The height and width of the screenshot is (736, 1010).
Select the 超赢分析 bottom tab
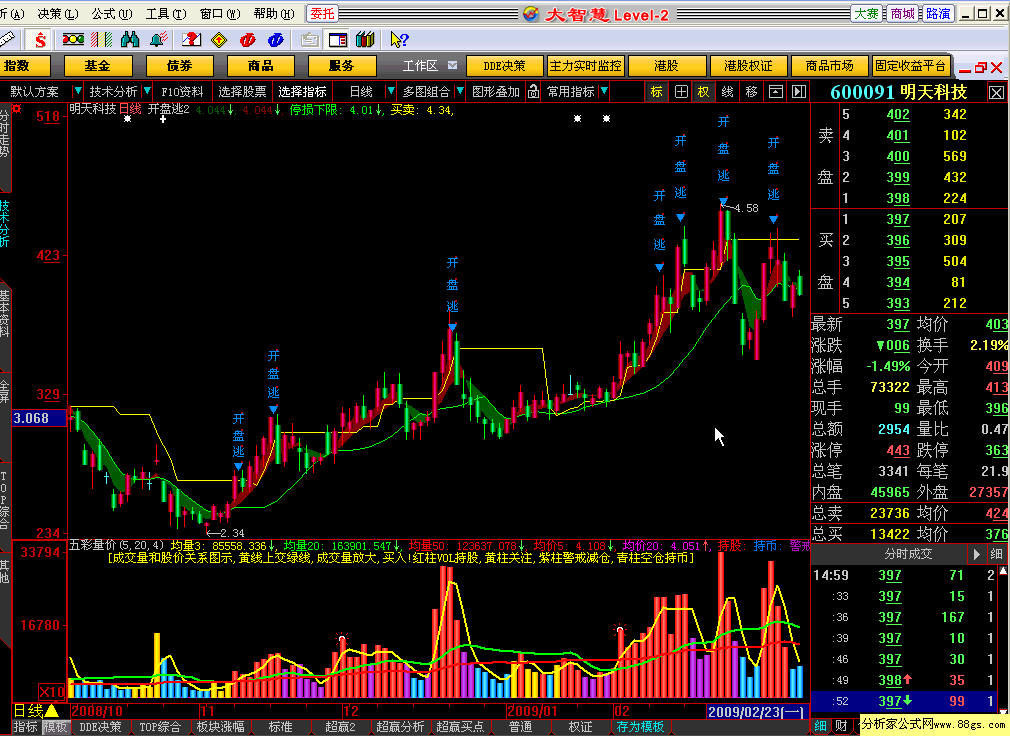click(400, 727)
